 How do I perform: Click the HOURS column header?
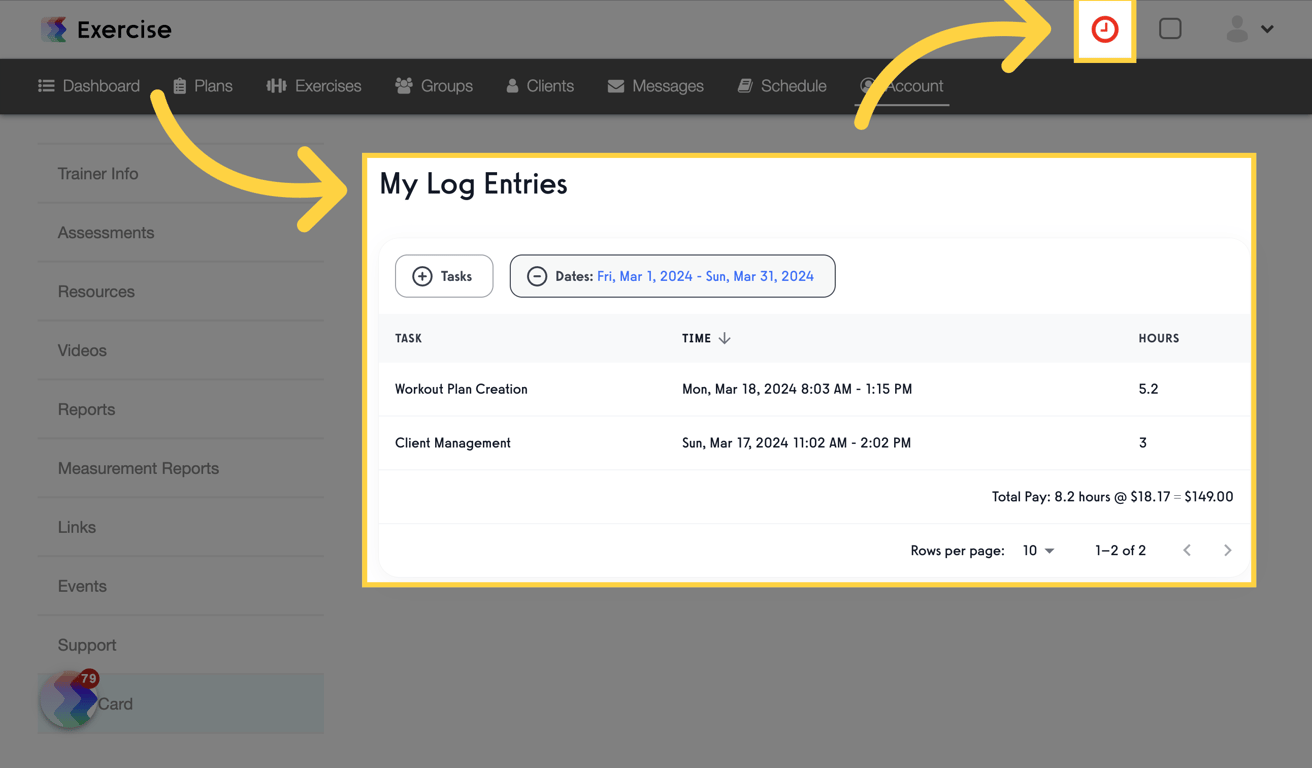[x=1158, y=338]
